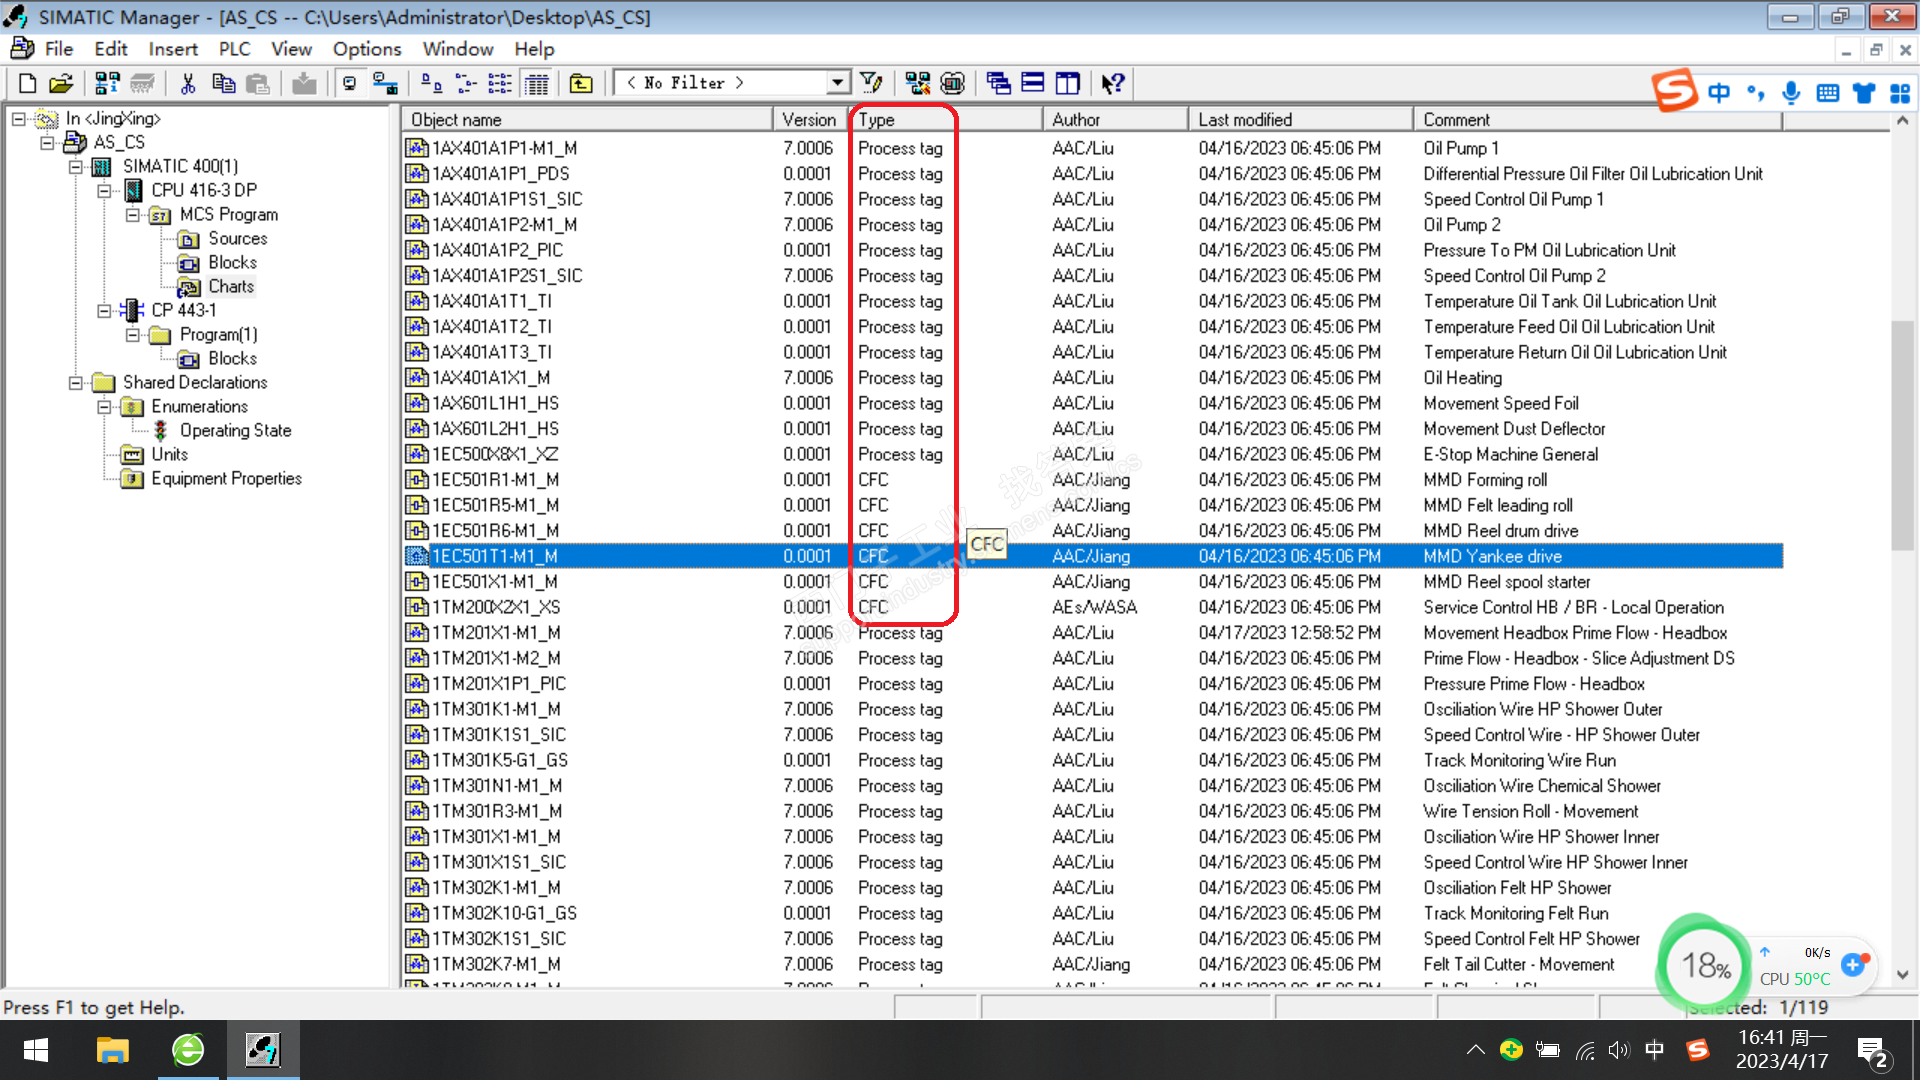Toggle the Large Icons view button
This screenshot has height=1080, width=1920.
point(431,83)
